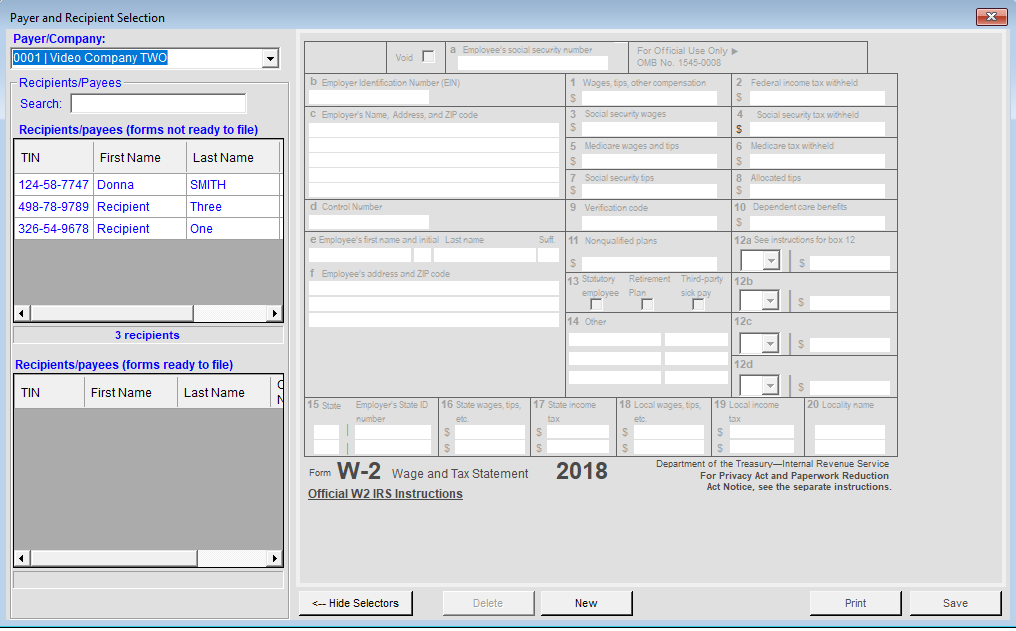Screen dimensions: 1016x631
Task: Select the Recipient Three row
Action: click(x=140, y=207)
